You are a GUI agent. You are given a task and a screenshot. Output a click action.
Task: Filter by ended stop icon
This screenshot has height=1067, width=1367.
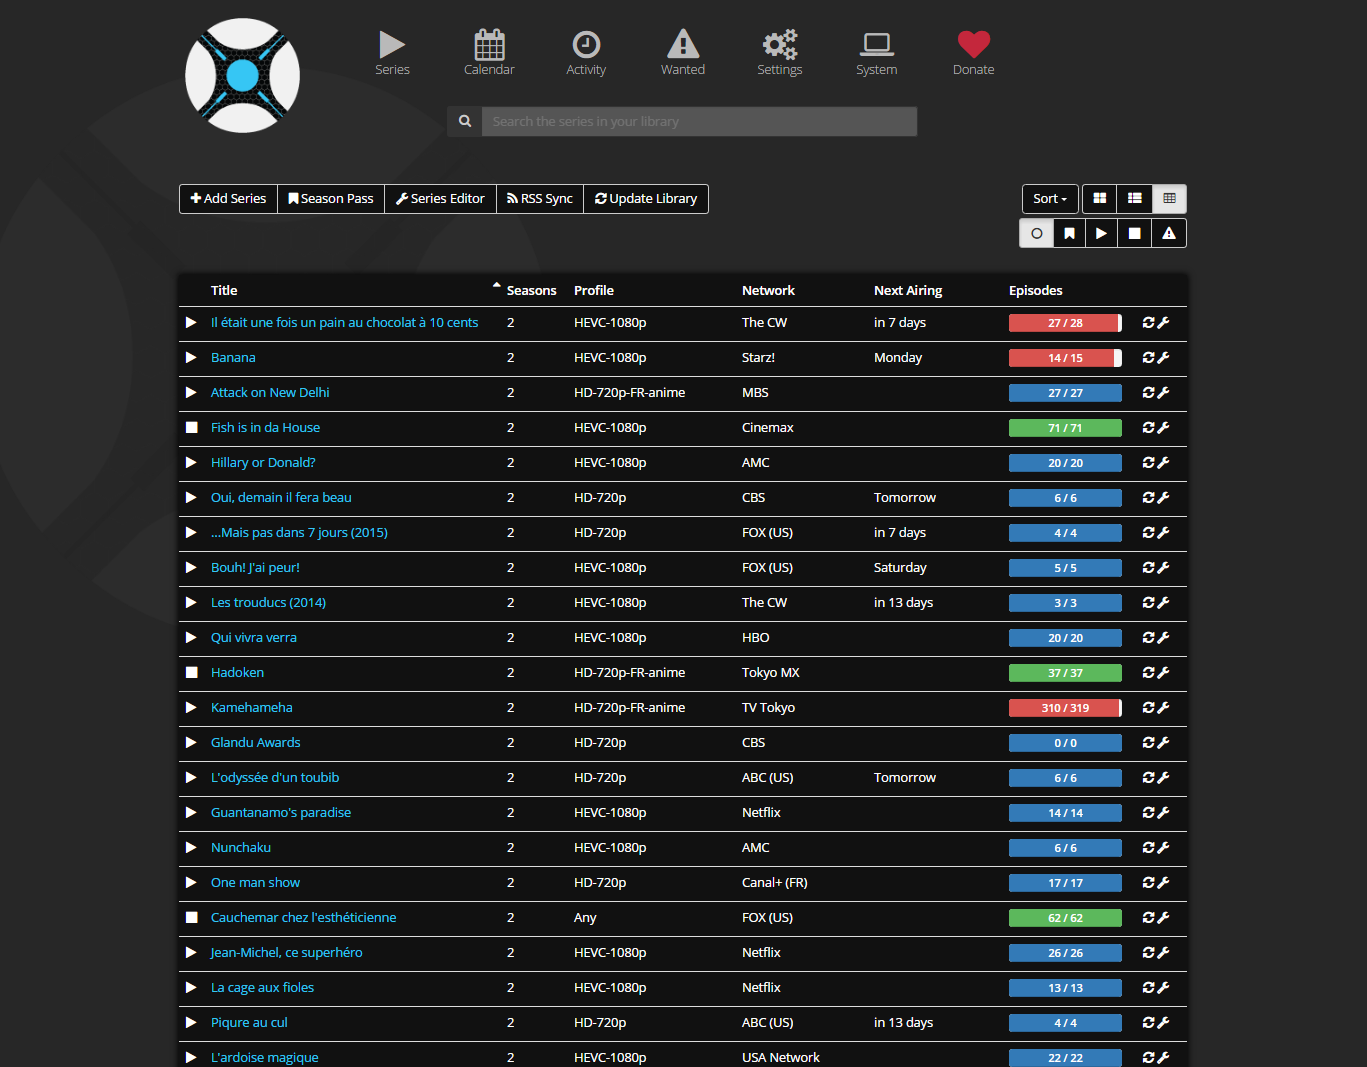[x=1134, y=233]
